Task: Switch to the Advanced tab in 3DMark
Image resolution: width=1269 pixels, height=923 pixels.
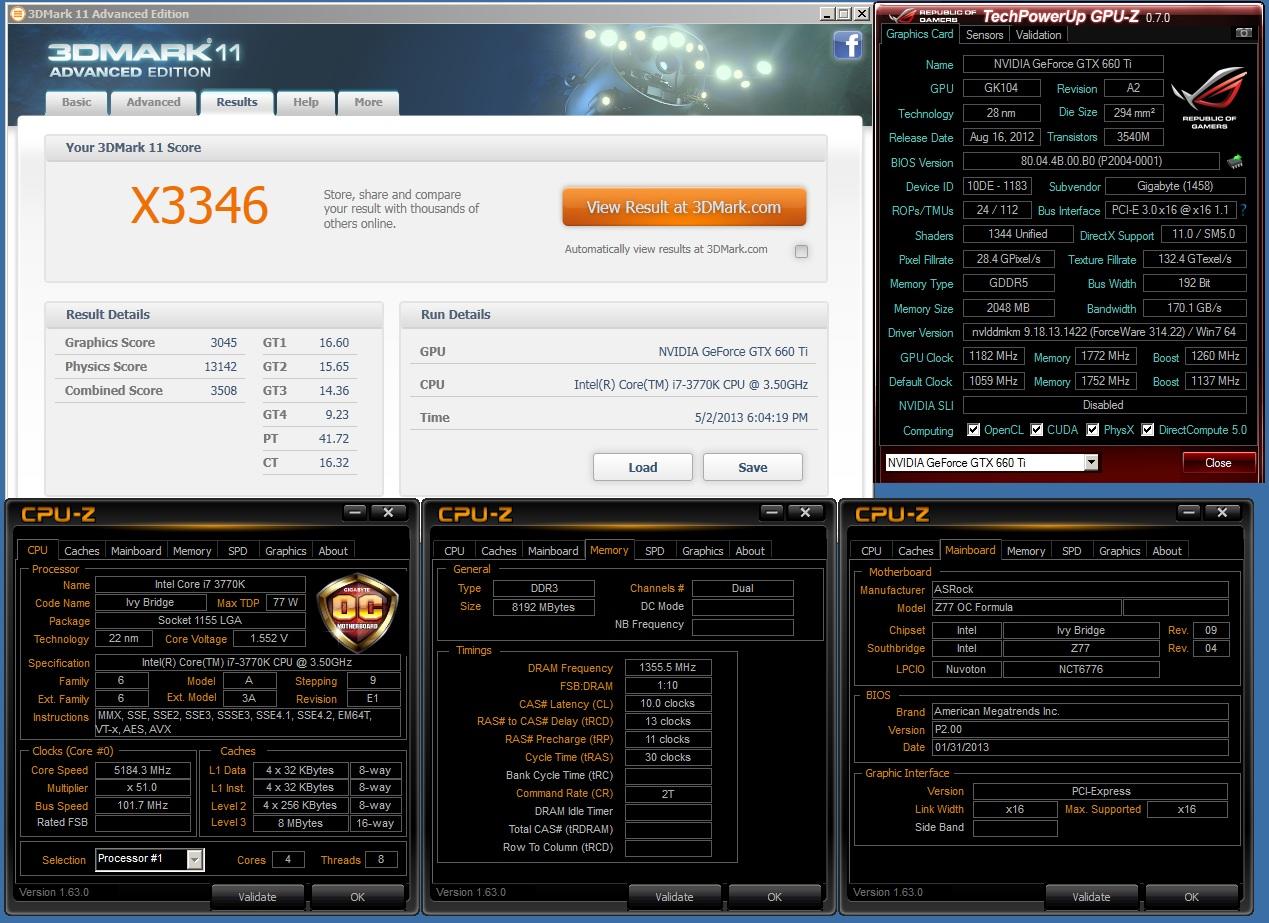Action: click(153, 102)
